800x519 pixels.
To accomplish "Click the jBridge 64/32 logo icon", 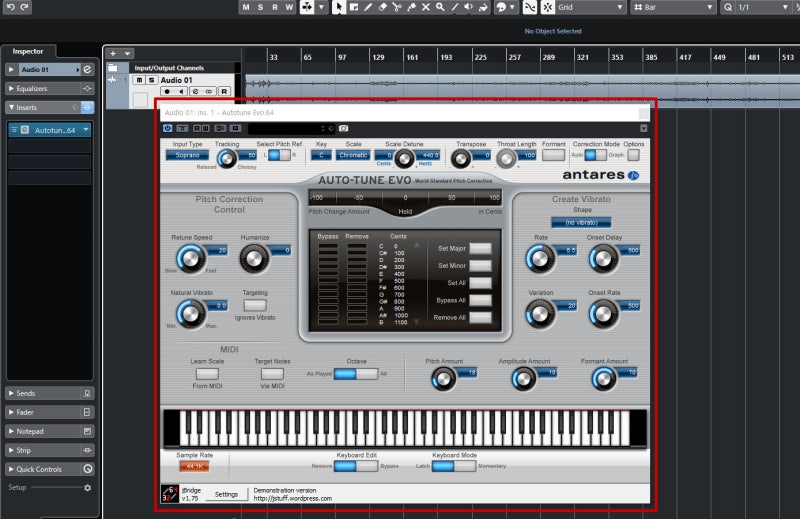I will [169, 494].
